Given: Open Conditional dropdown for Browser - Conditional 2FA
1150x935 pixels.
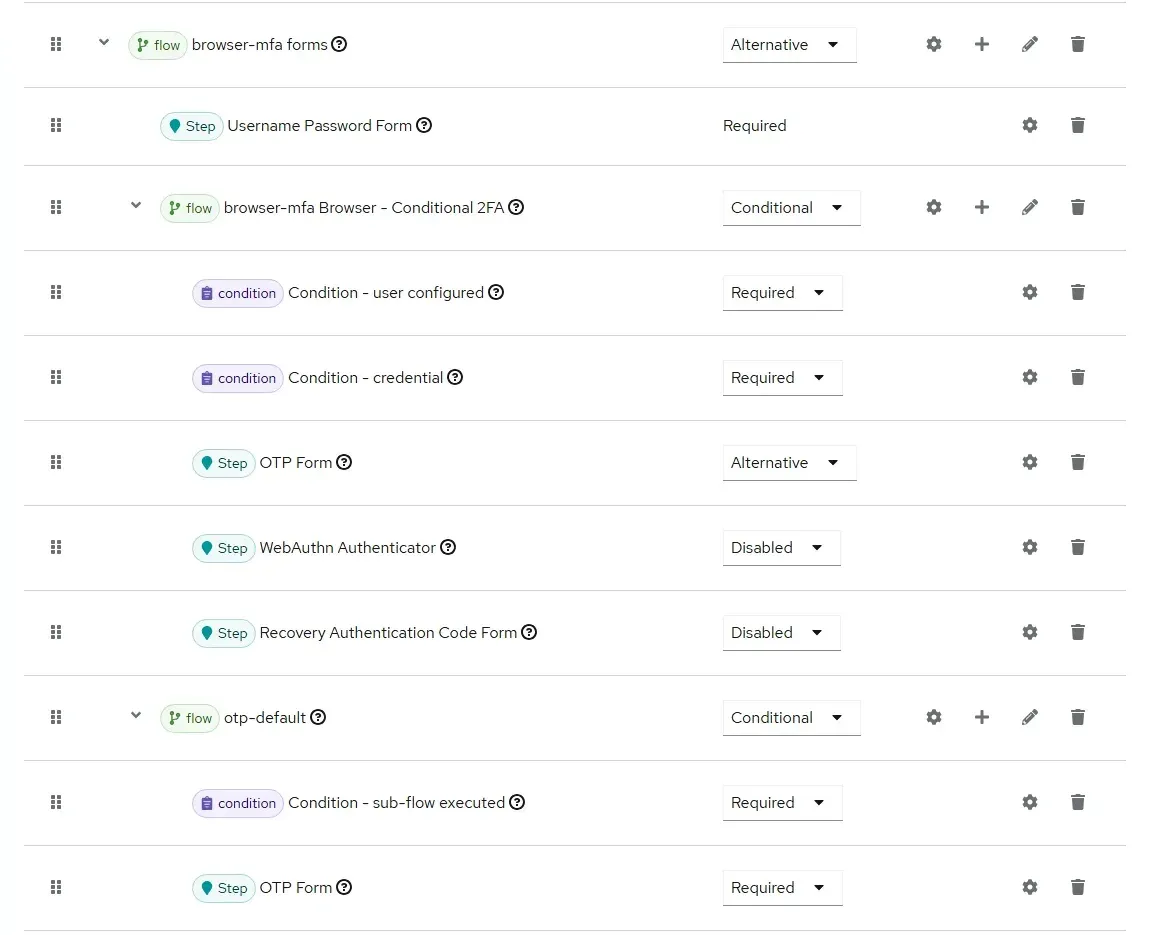Looking at the screenshot, I should (791, 208).
